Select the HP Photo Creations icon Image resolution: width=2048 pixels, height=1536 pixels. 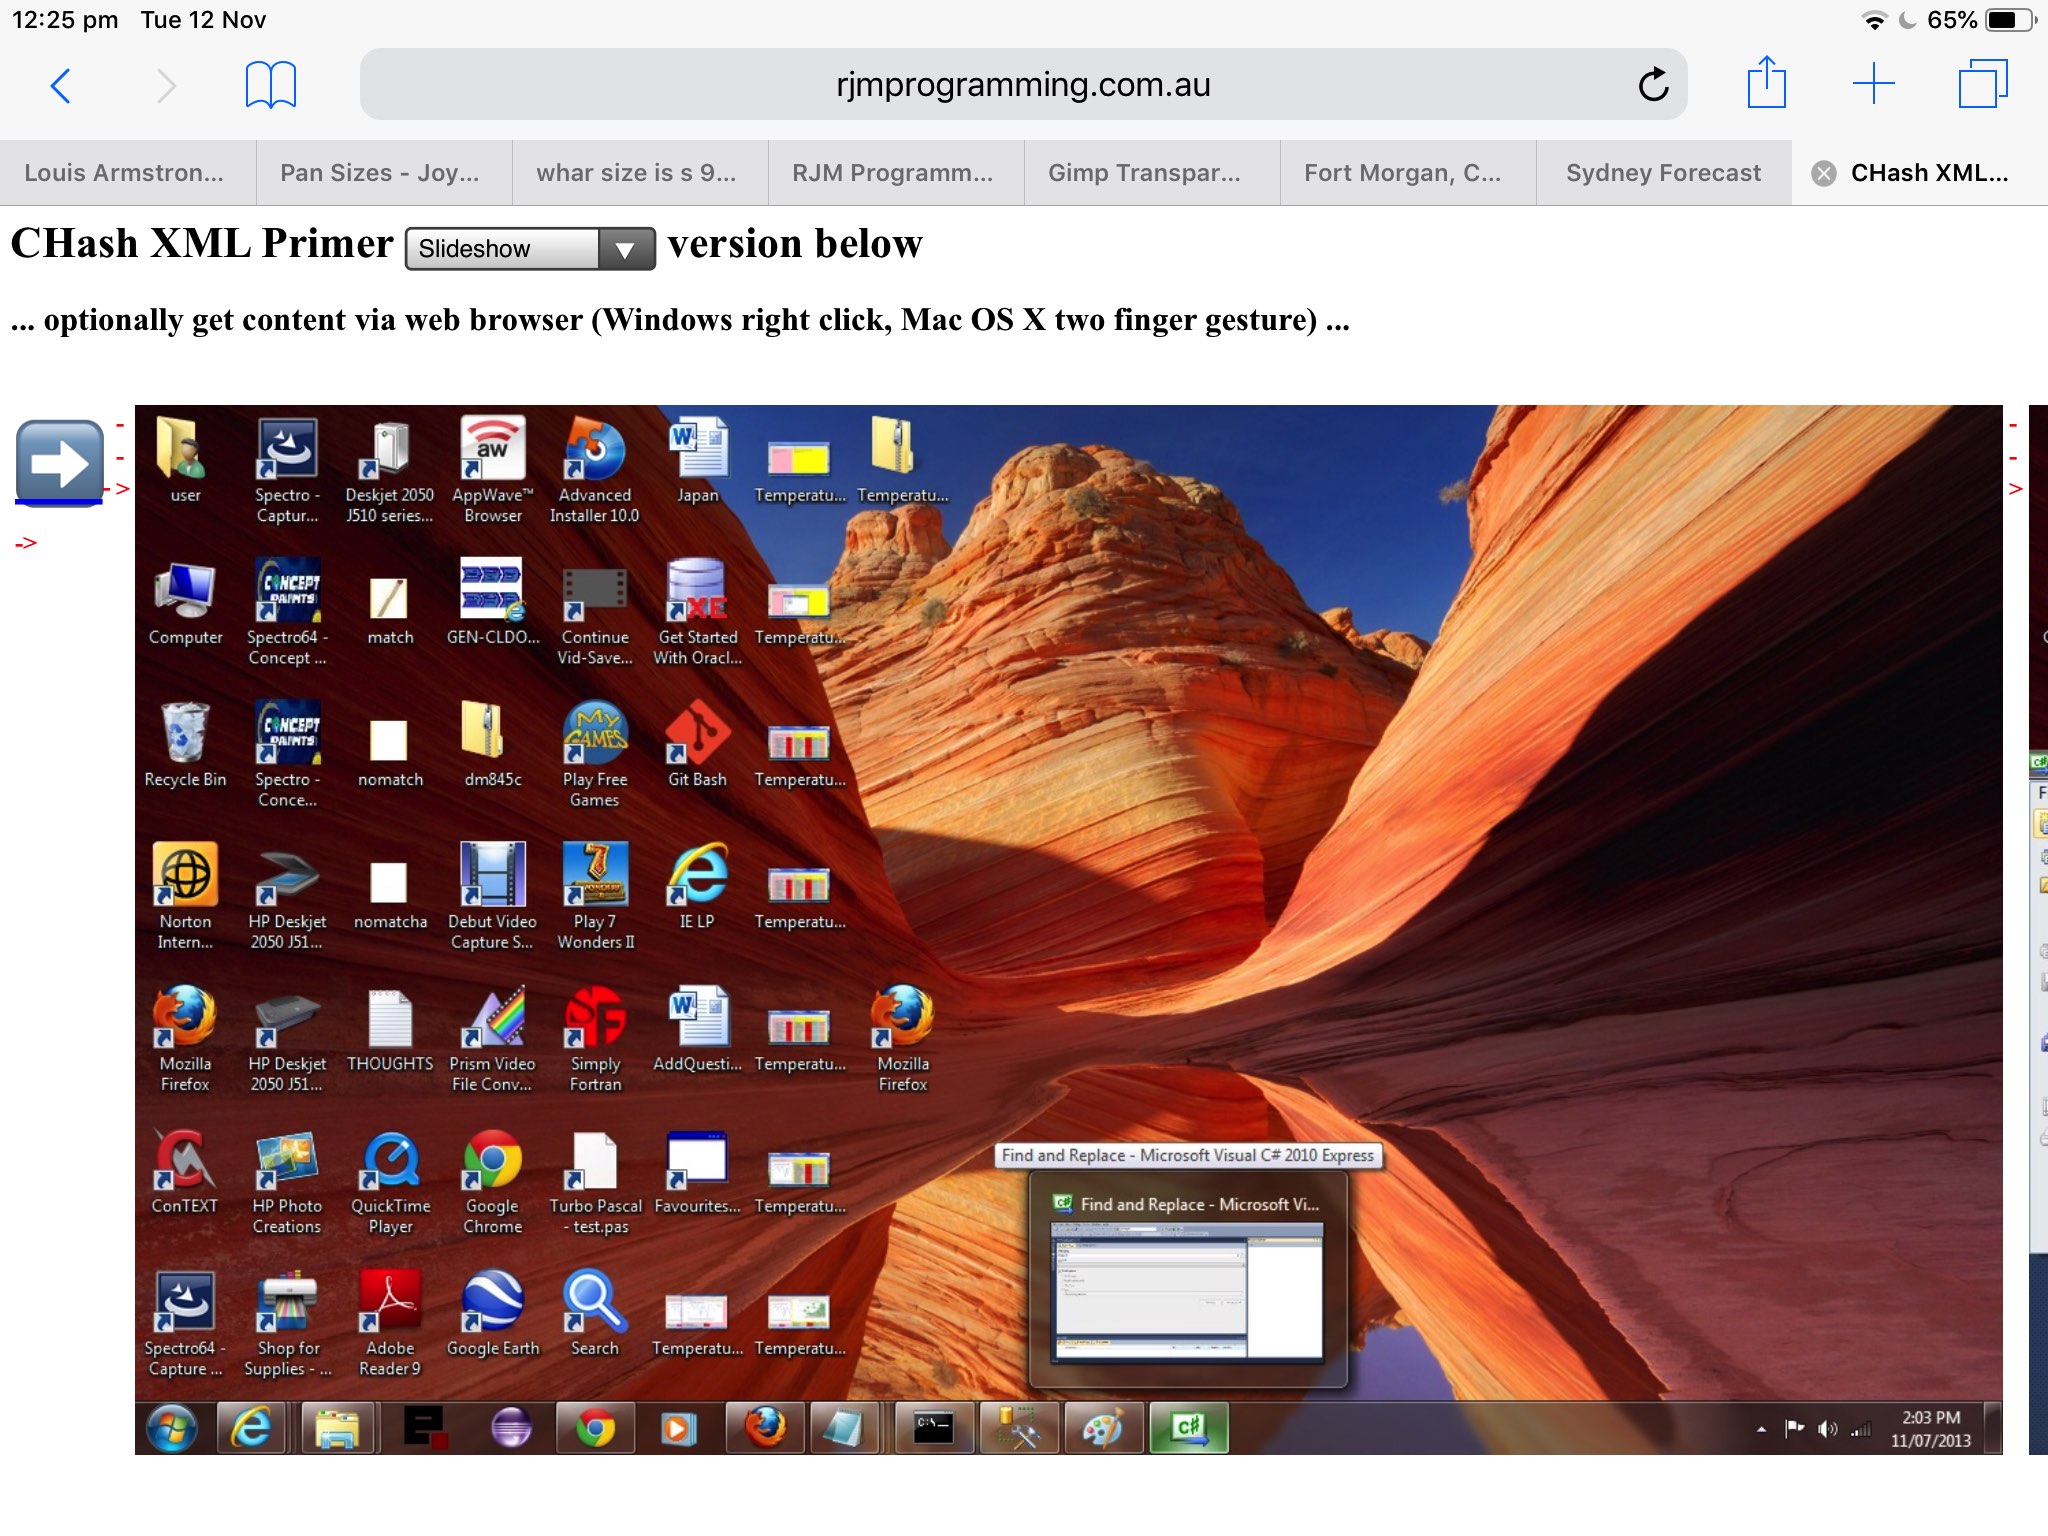[x=287, y=1182]
